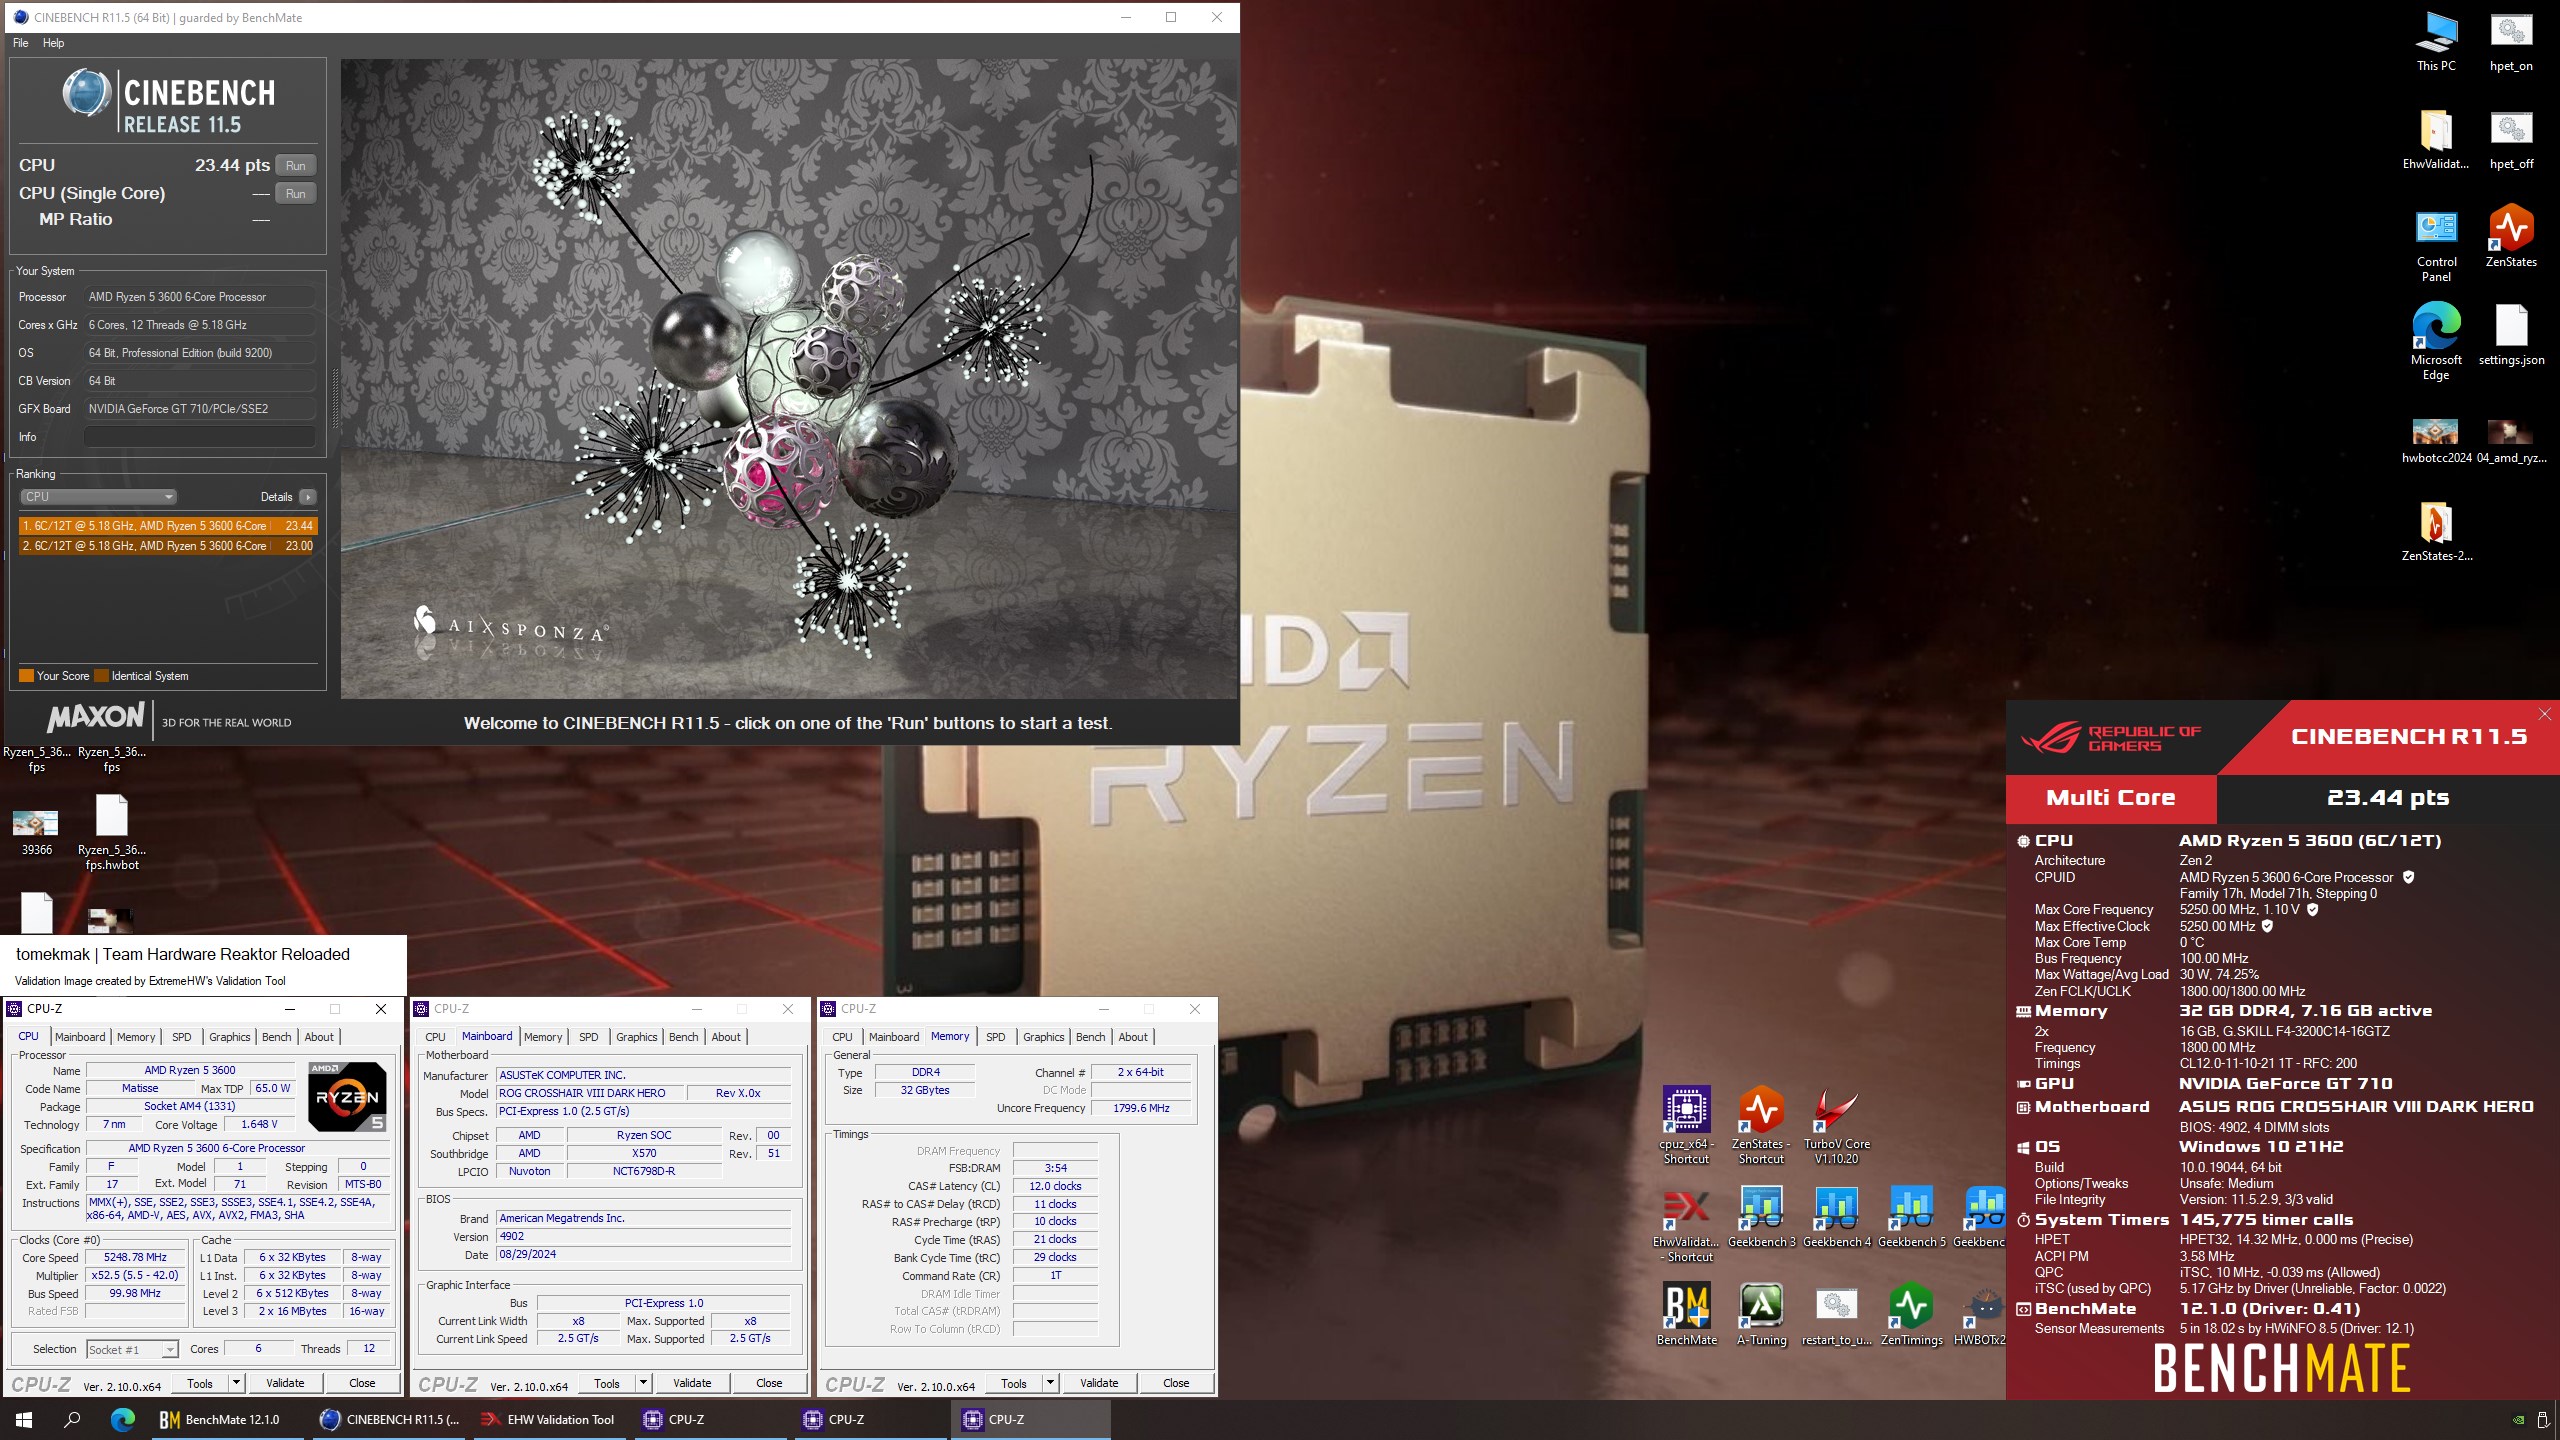Open Ryzen_5_36... fps.hwbot file on desktop
Image resolution: width=2560 pixels, height=1440 pixels.
point(112,832)
